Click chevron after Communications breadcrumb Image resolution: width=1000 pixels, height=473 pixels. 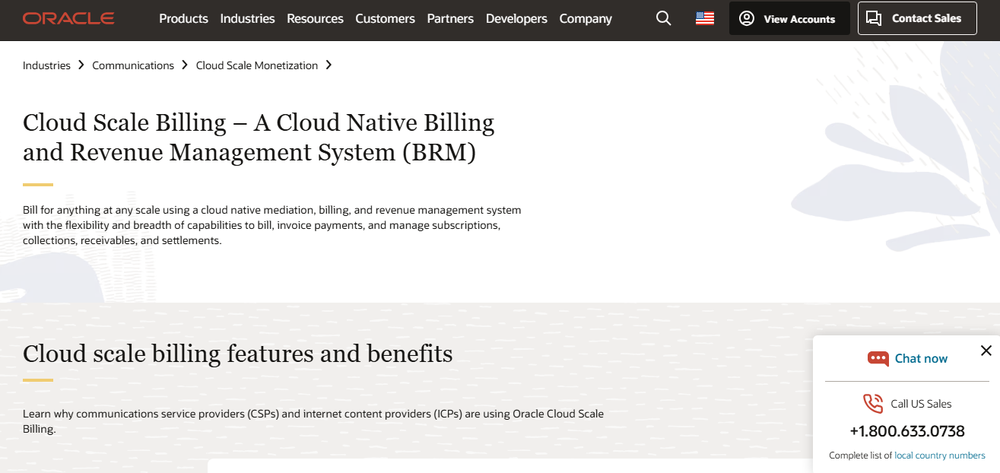pos(184,65)
